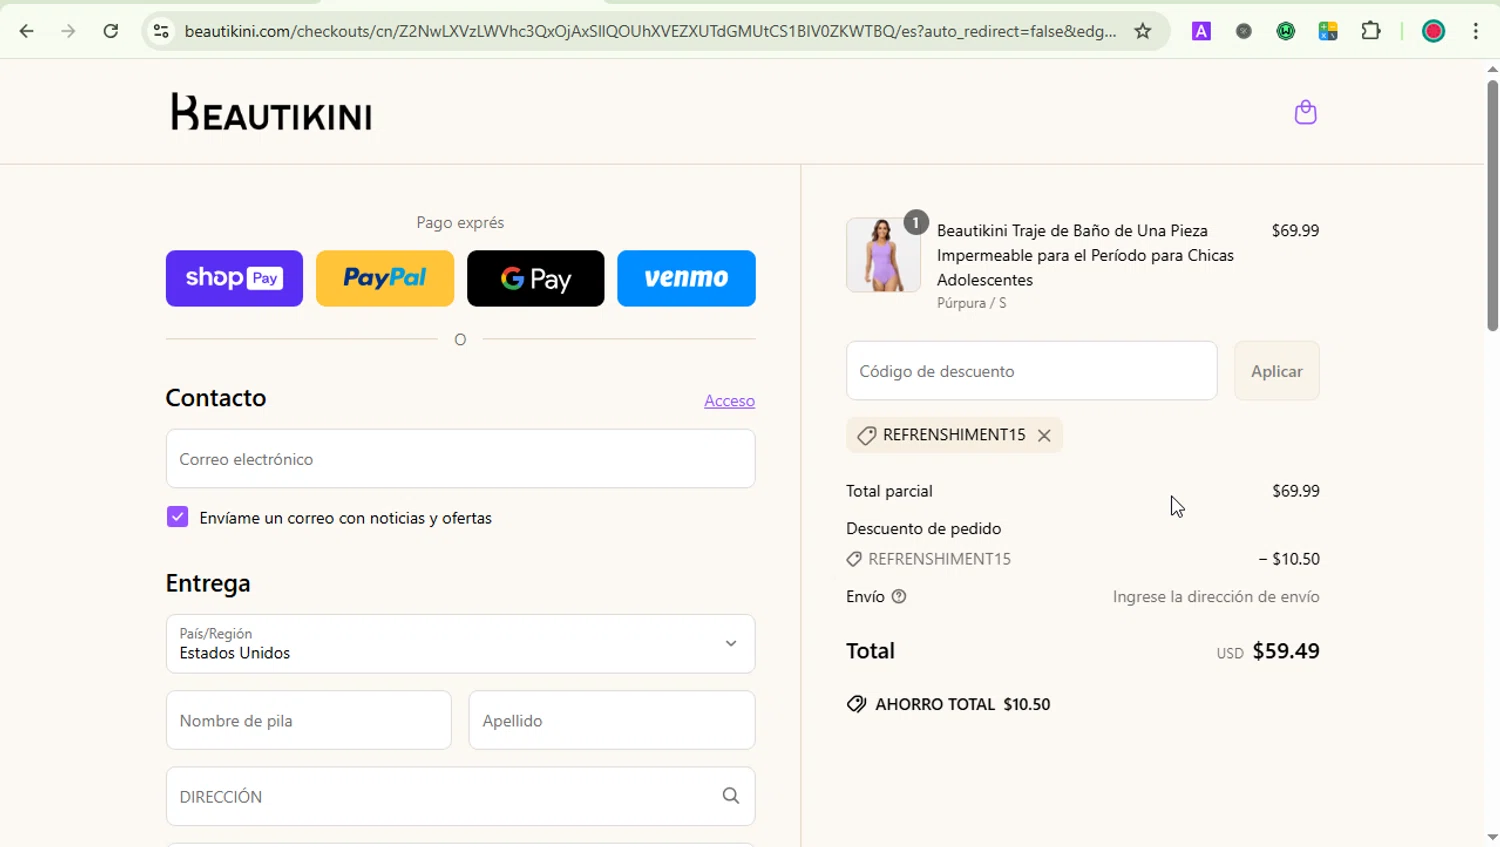Click the product title text

pos(1085,255)
